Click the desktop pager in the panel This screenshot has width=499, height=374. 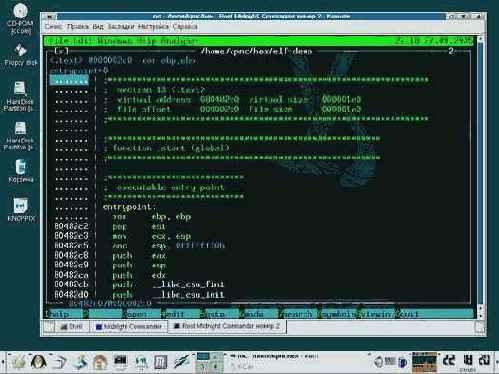pos(209,361)
